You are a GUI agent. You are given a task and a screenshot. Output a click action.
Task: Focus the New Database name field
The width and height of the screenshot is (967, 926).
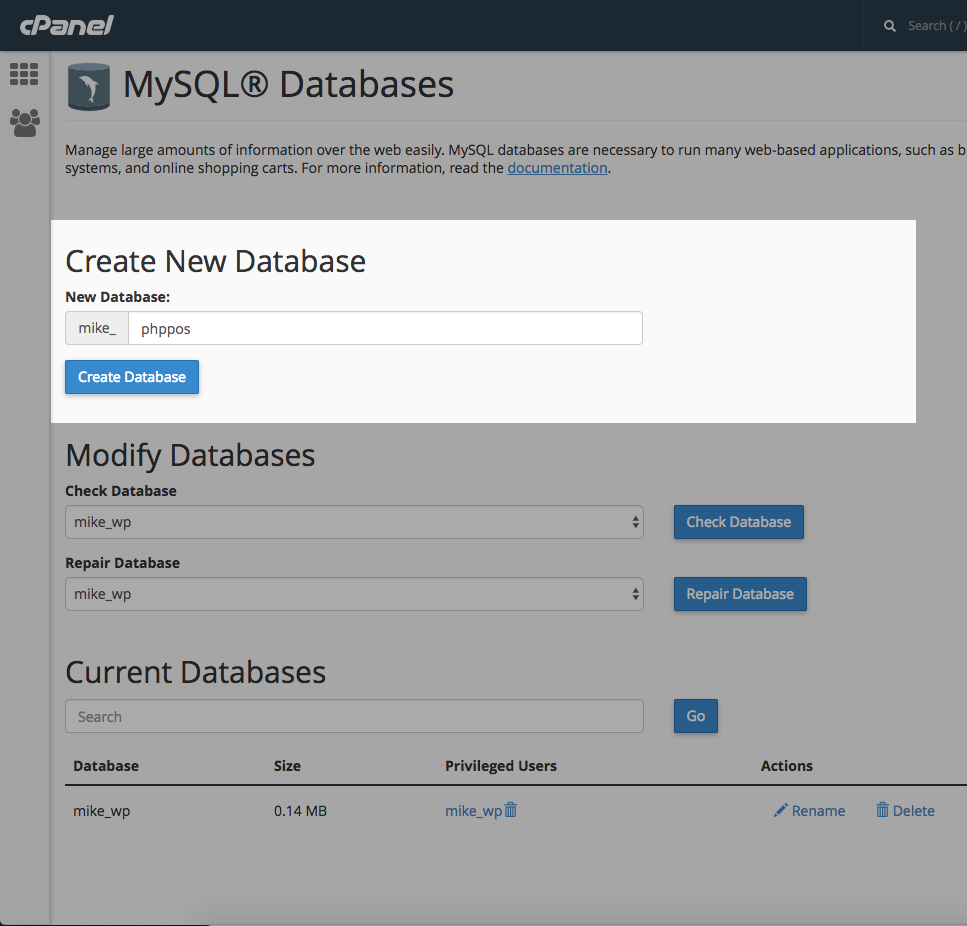point(385,328)
